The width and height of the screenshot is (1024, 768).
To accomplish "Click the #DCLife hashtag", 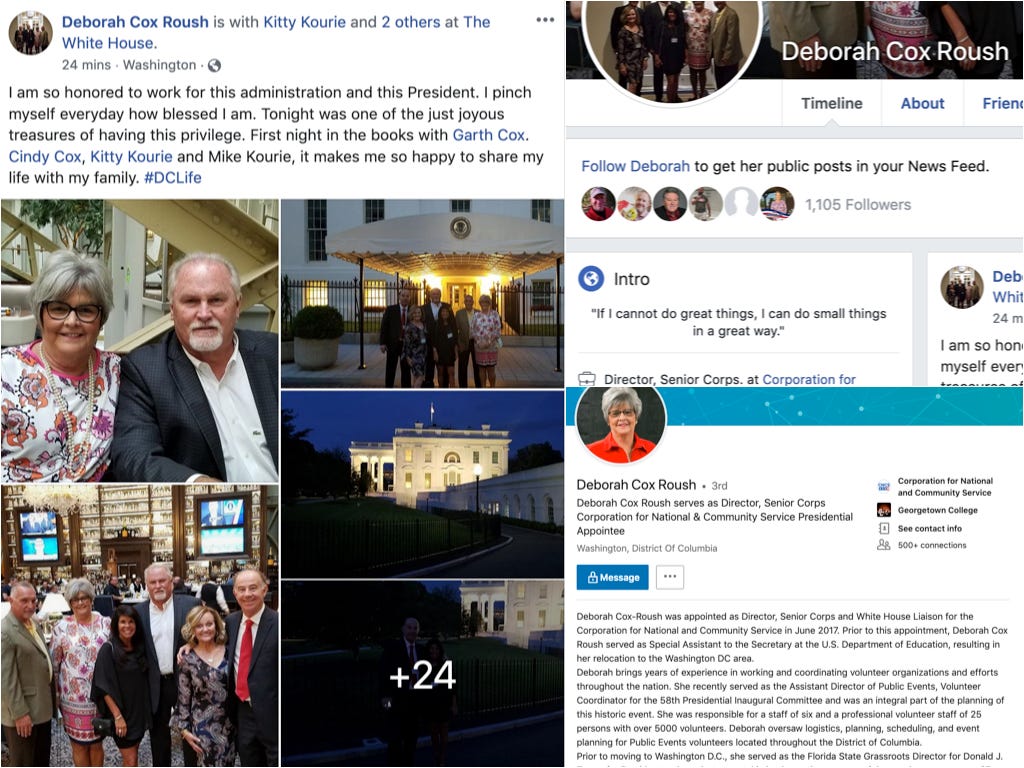I will (172, 178).
